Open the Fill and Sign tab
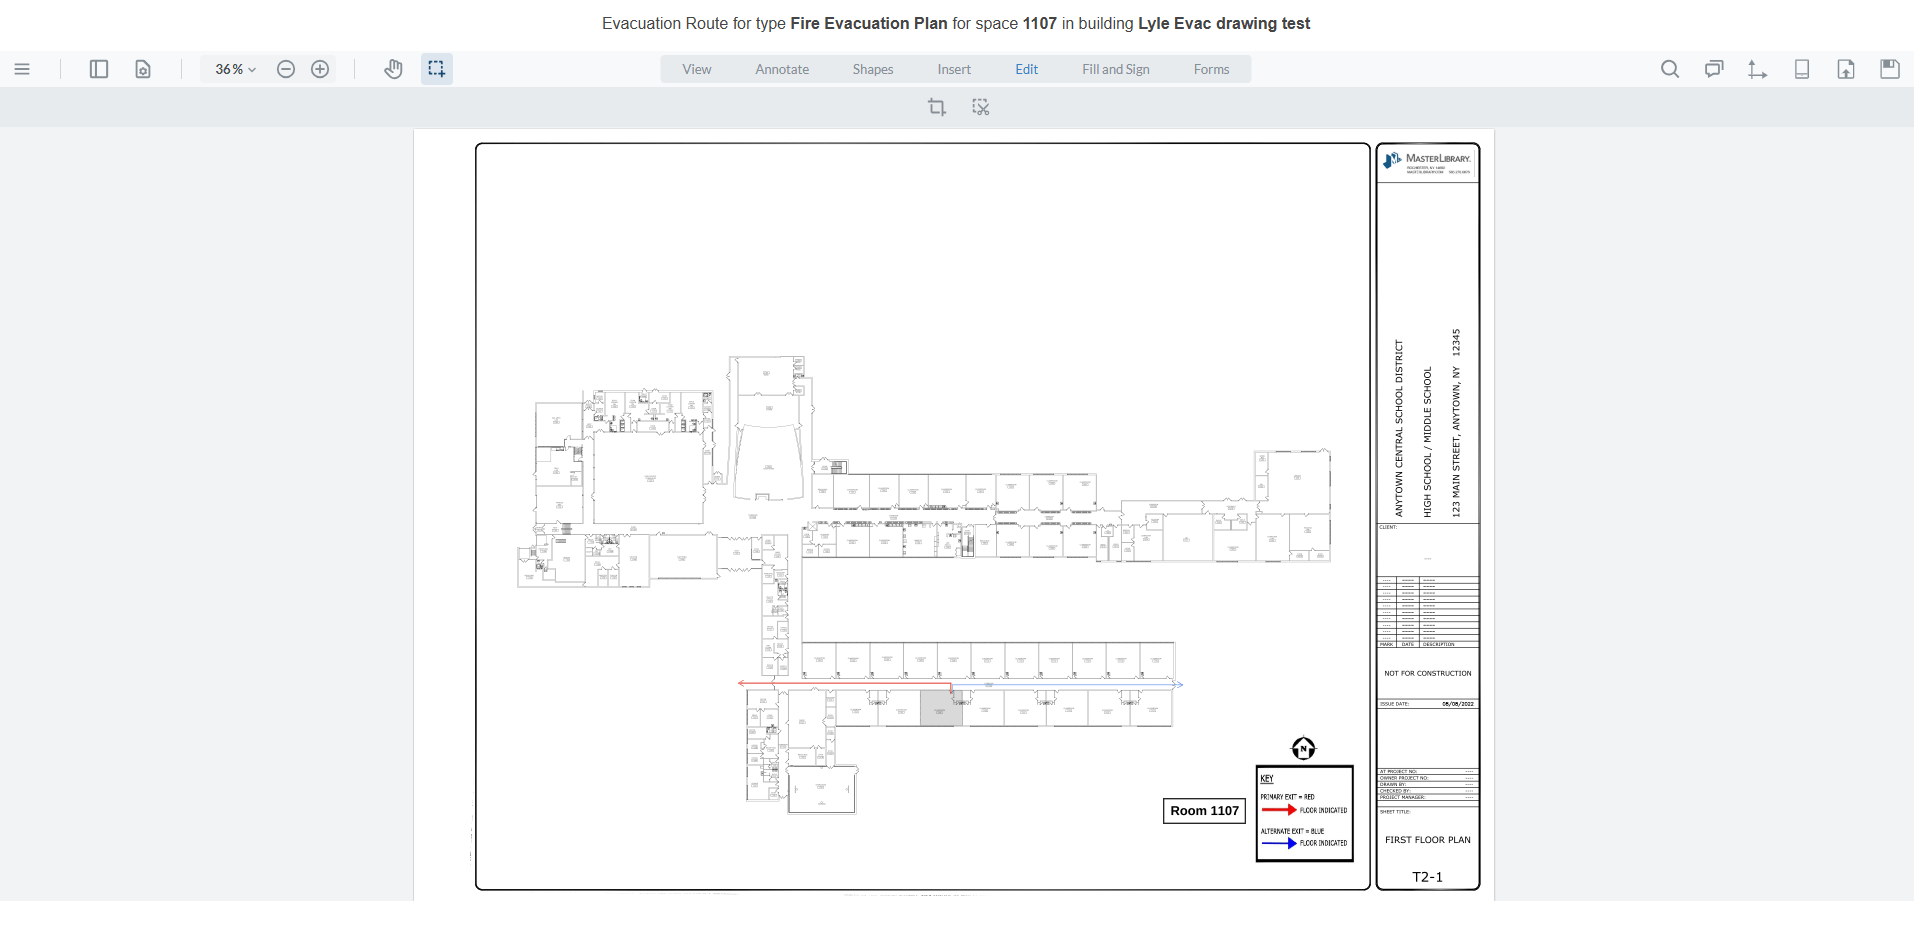 (1116, 69)
